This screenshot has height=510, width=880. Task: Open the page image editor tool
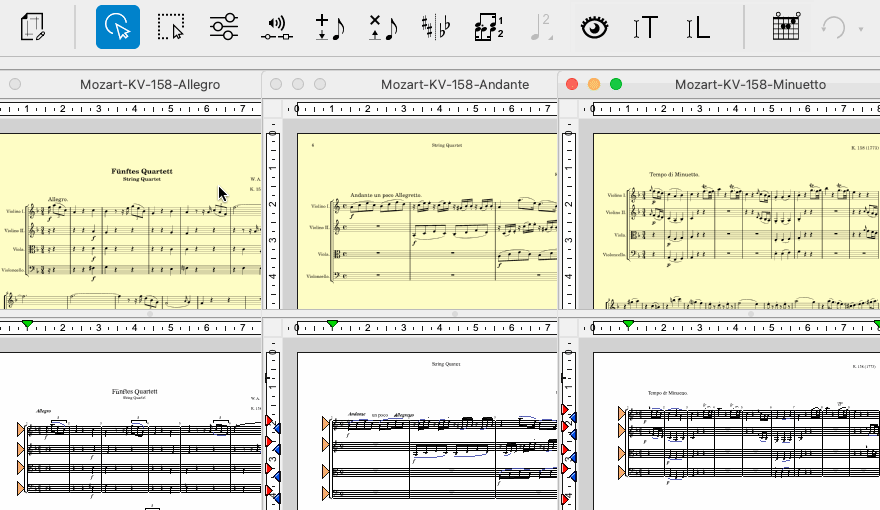tap(32, 27)
